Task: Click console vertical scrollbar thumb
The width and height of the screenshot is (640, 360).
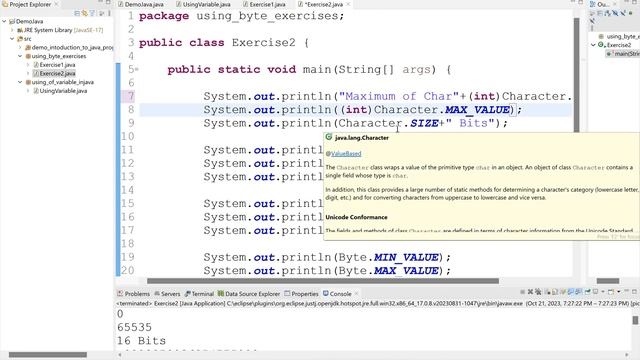Action: click(x=635, y=320)
